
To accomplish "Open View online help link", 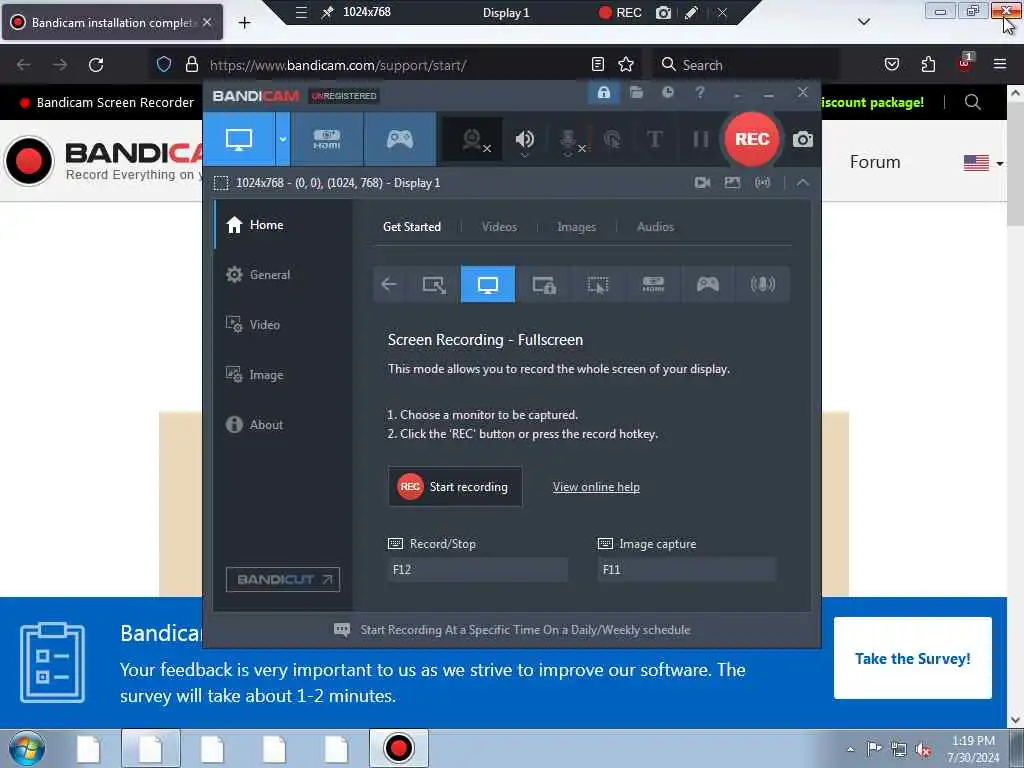I will click(596, 487).
